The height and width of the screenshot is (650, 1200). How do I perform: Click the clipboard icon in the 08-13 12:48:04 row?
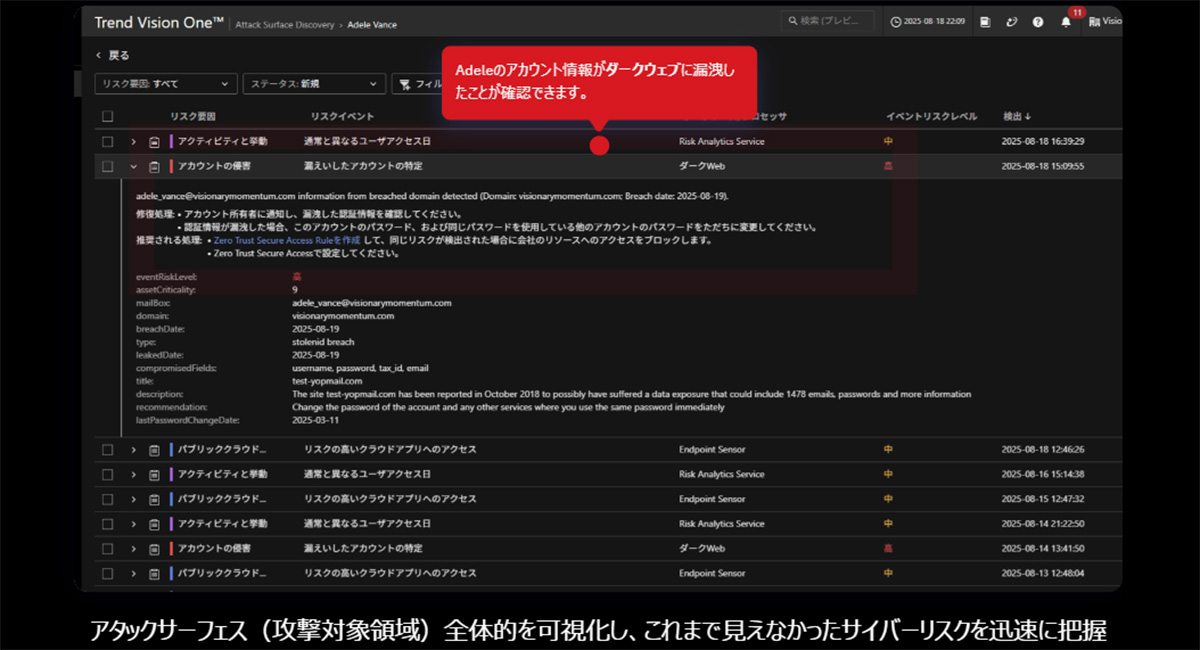pyautogui.click(x=155, y=574)
